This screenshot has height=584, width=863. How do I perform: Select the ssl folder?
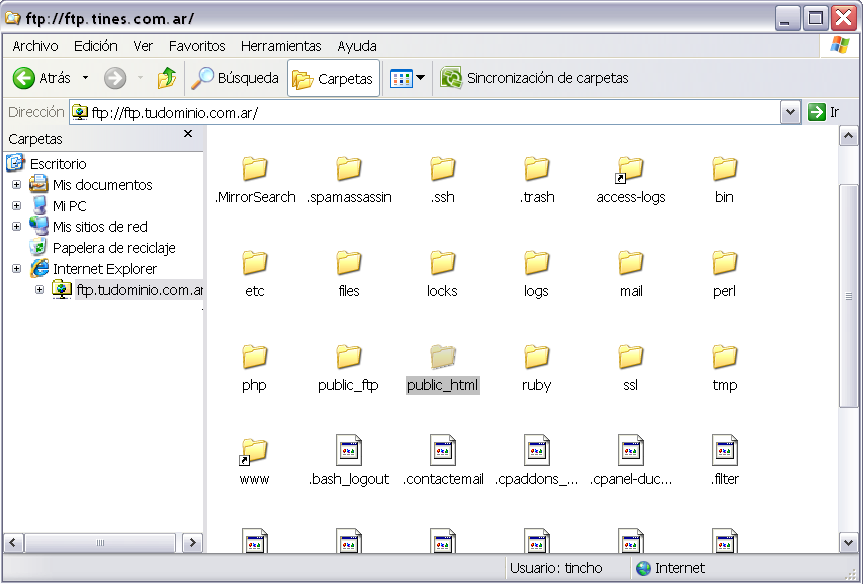[x=631, y=368]
